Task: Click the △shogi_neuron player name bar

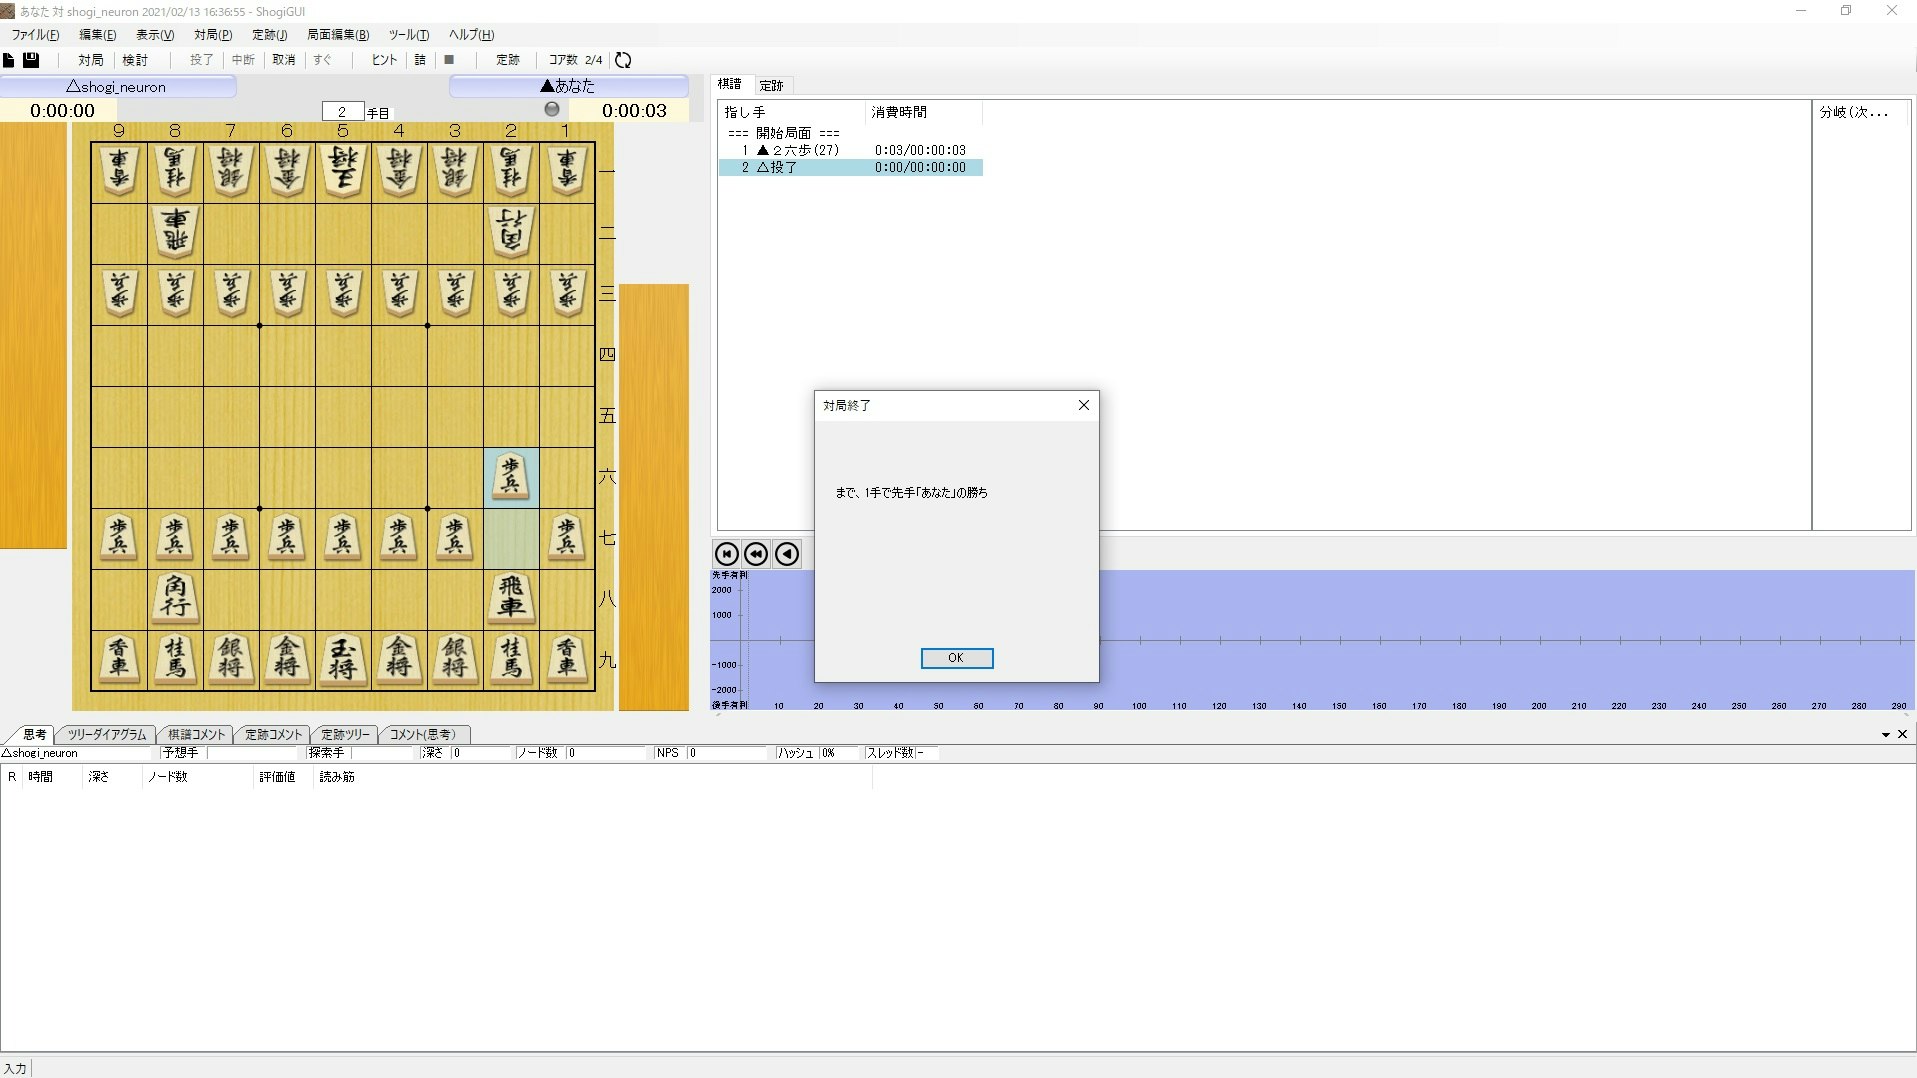Action: pyautogui.click(x=117, y=87)
